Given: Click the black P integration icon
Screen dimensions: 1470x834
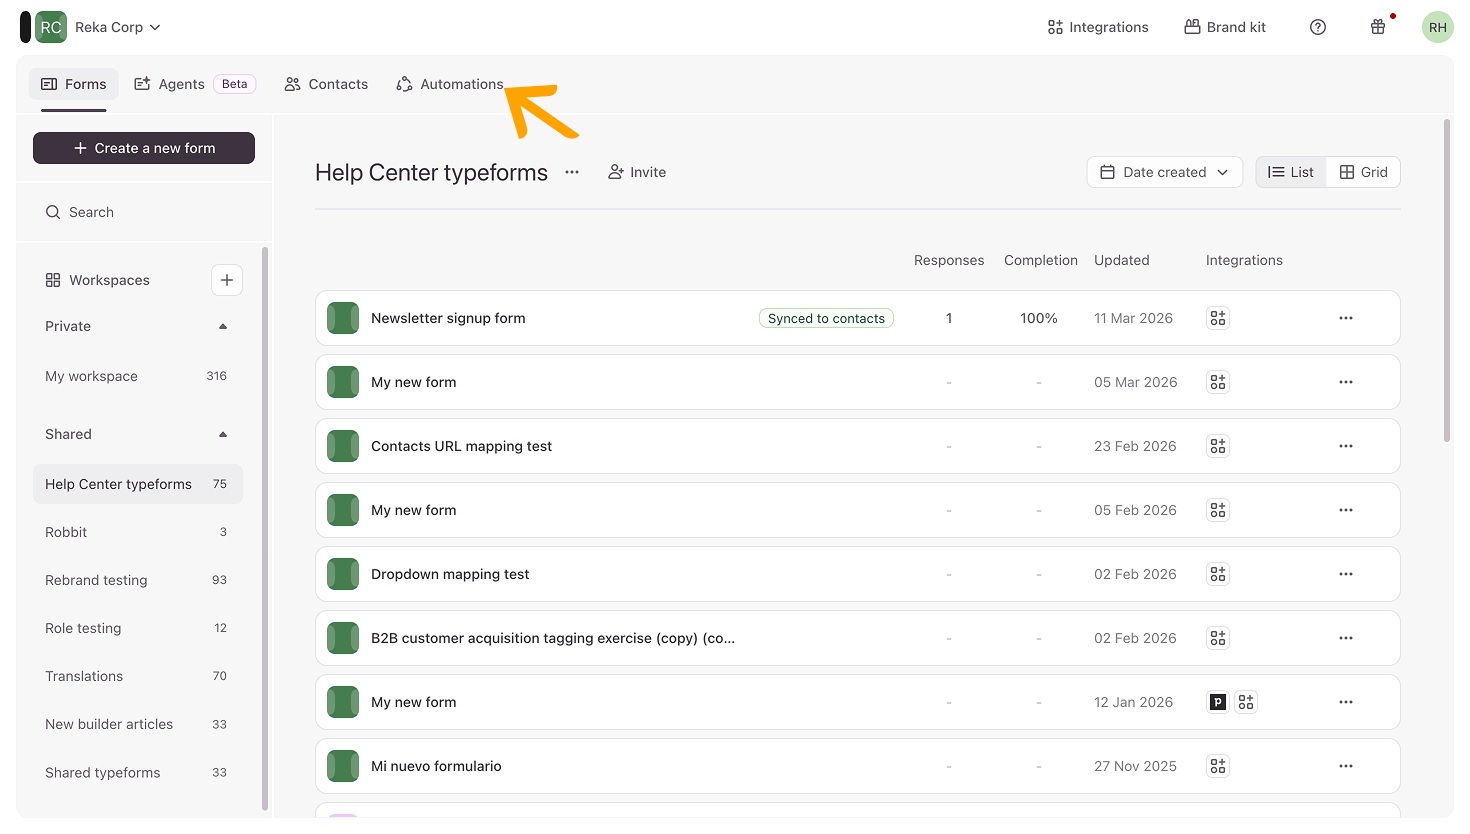Looking at the screenshot, I should [x=1217, y=702].
